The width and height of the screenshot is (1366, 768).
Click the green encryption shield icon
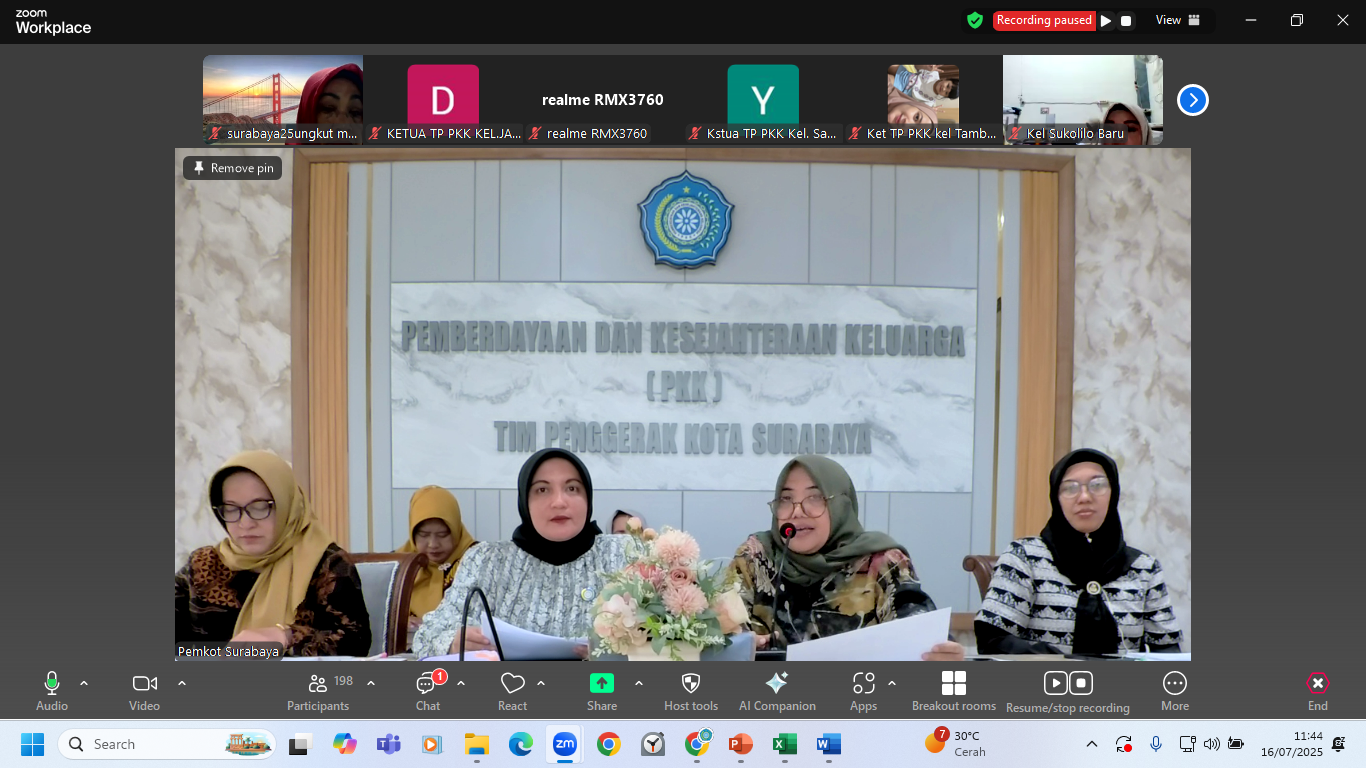click(975, 20)
